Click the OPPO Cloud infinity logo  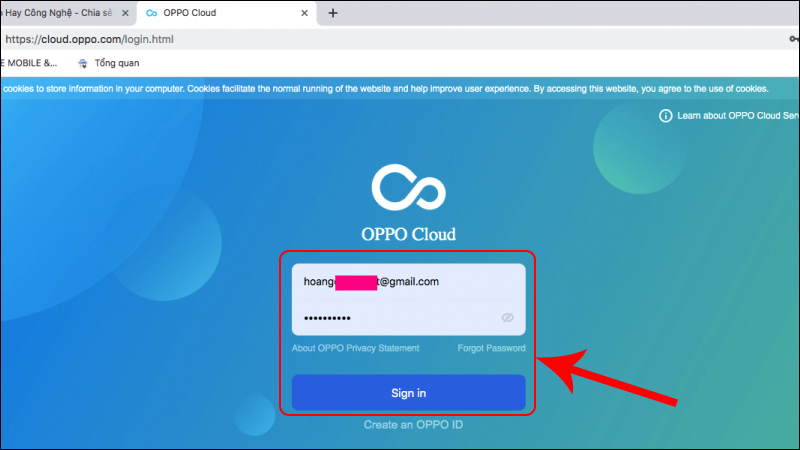408,187
